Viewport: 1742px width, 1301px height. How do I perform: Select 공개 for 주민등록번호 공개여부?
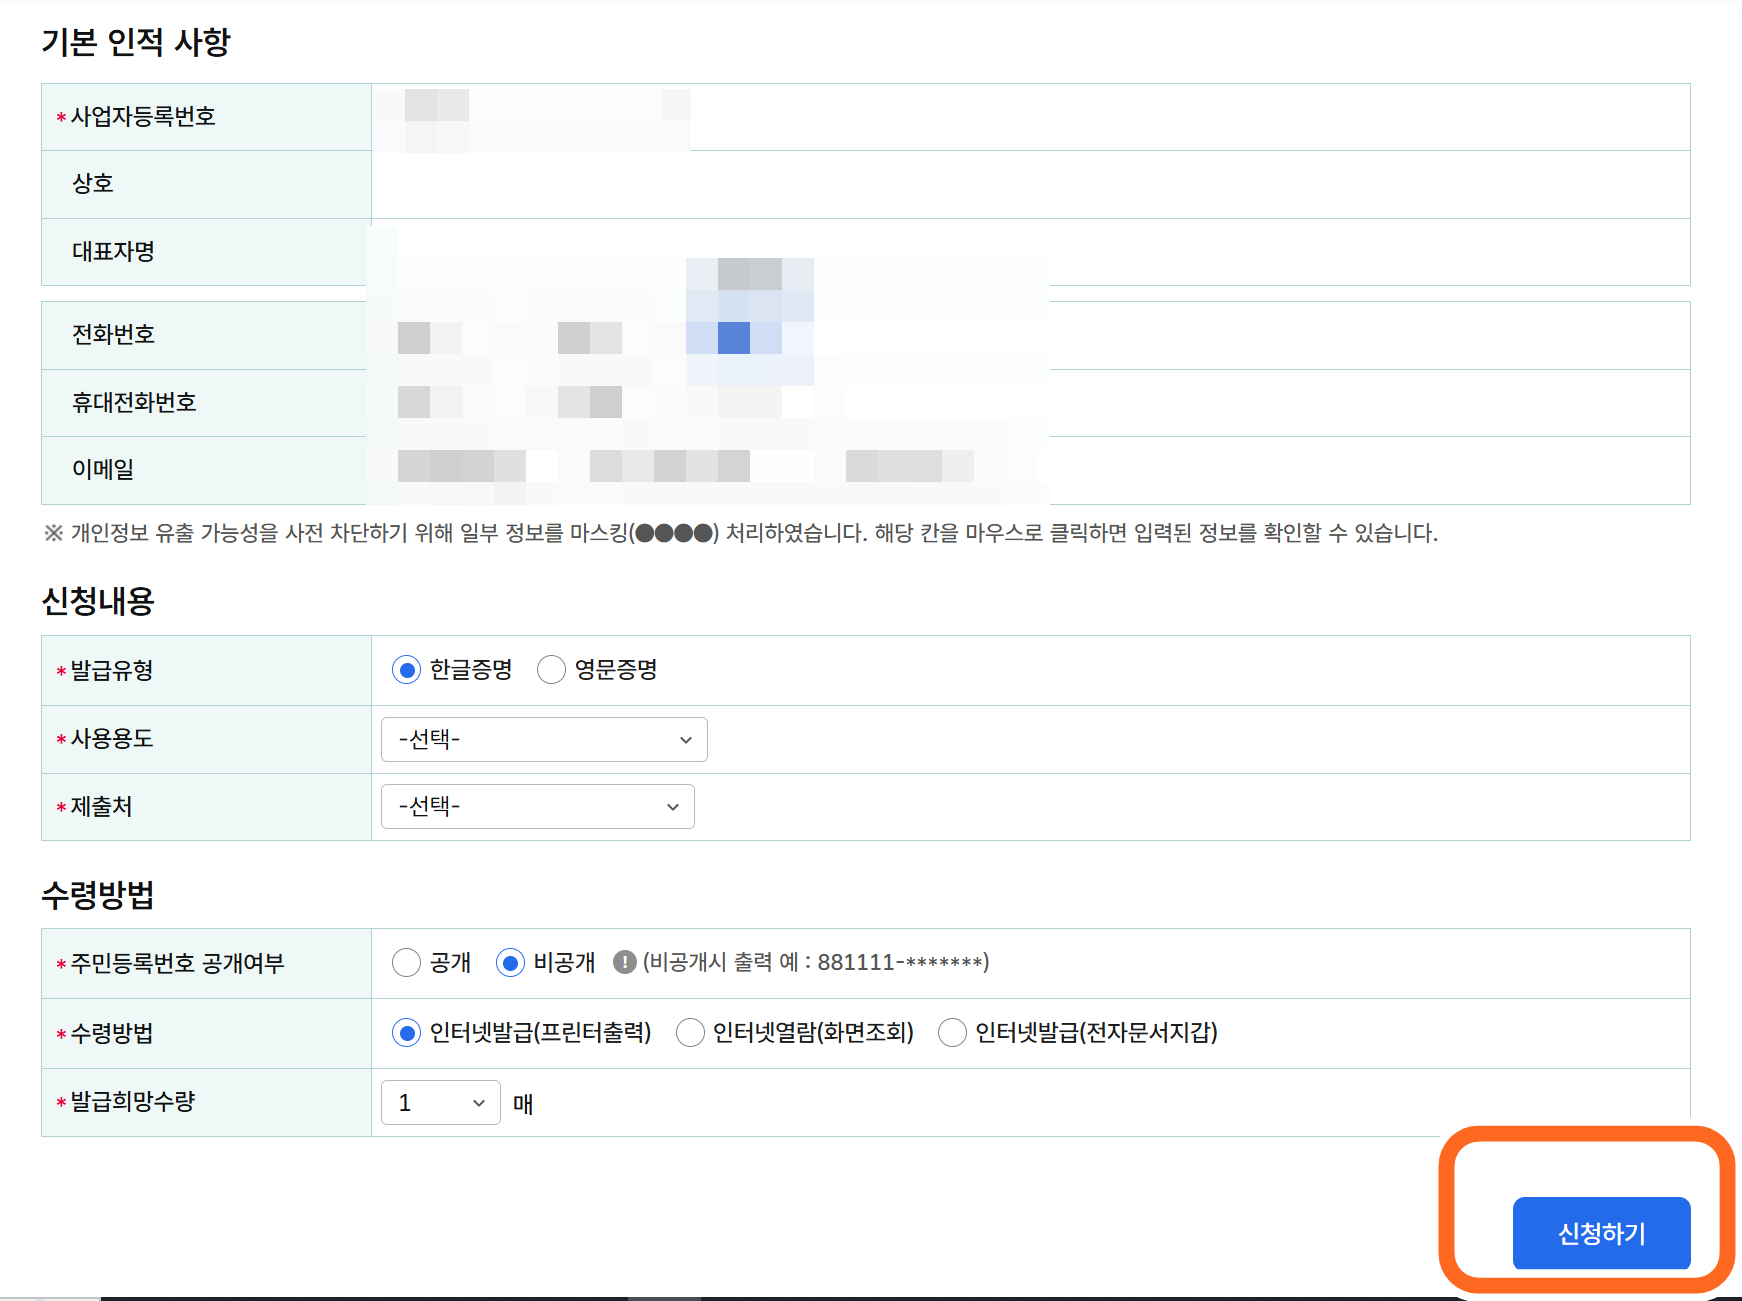pyautogui.click(x=406, y=962)
